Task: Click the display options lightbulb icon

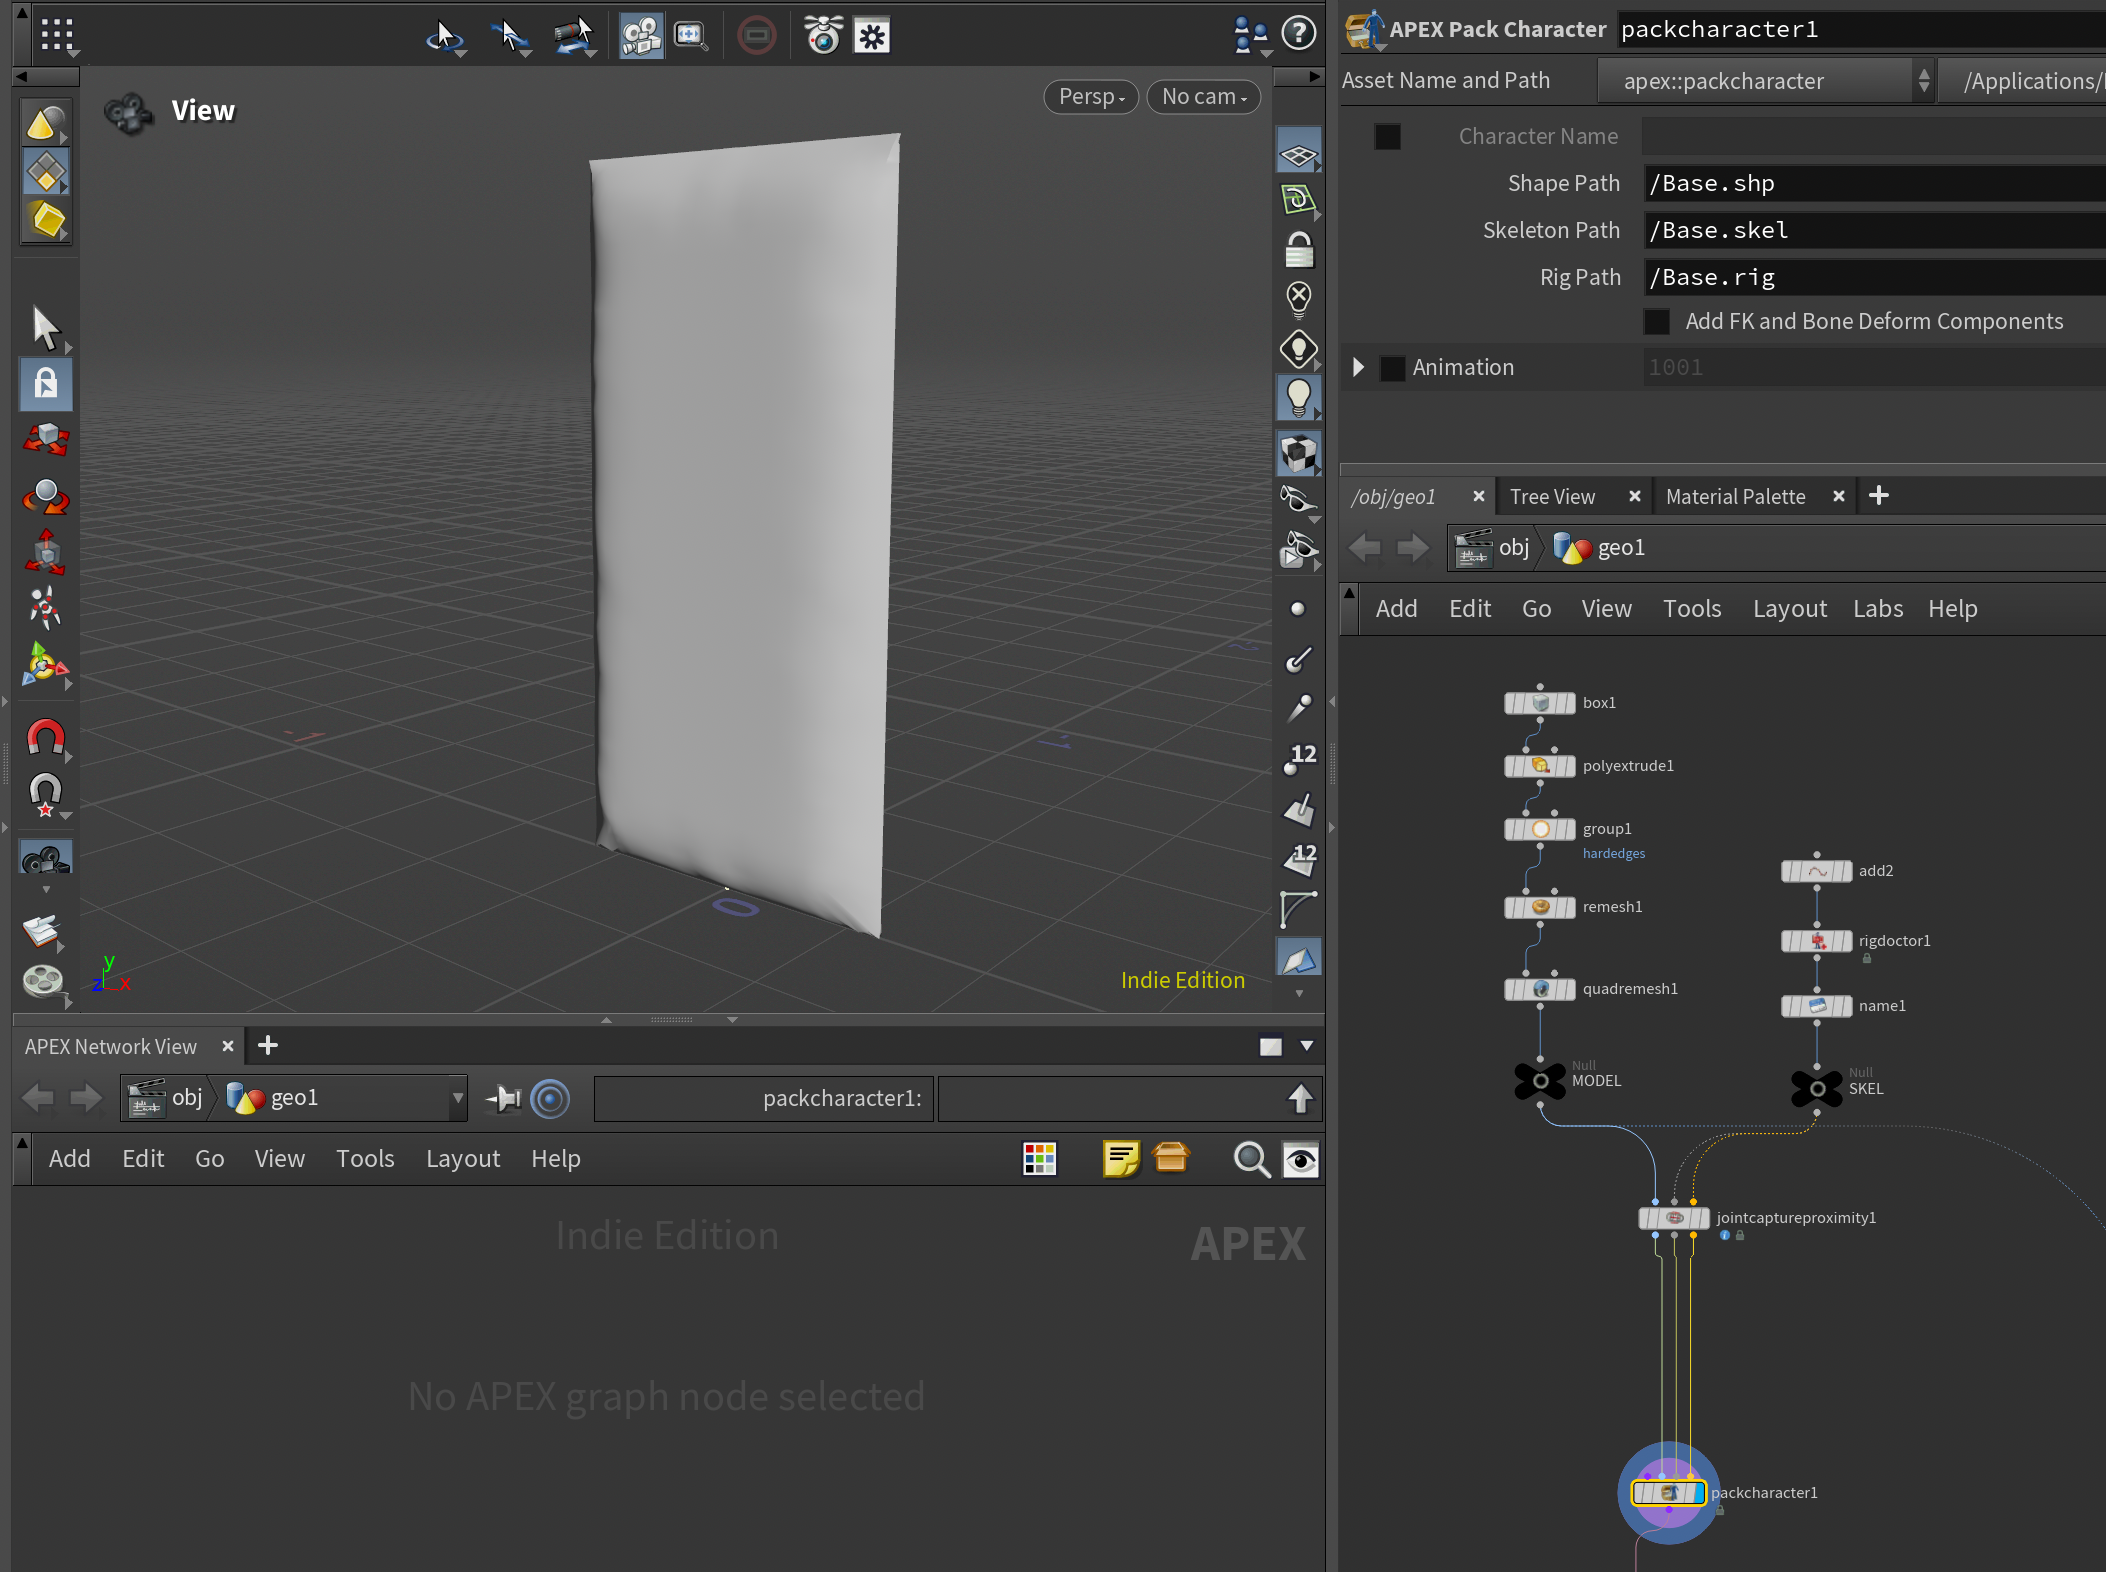Action: (1298, 397)
